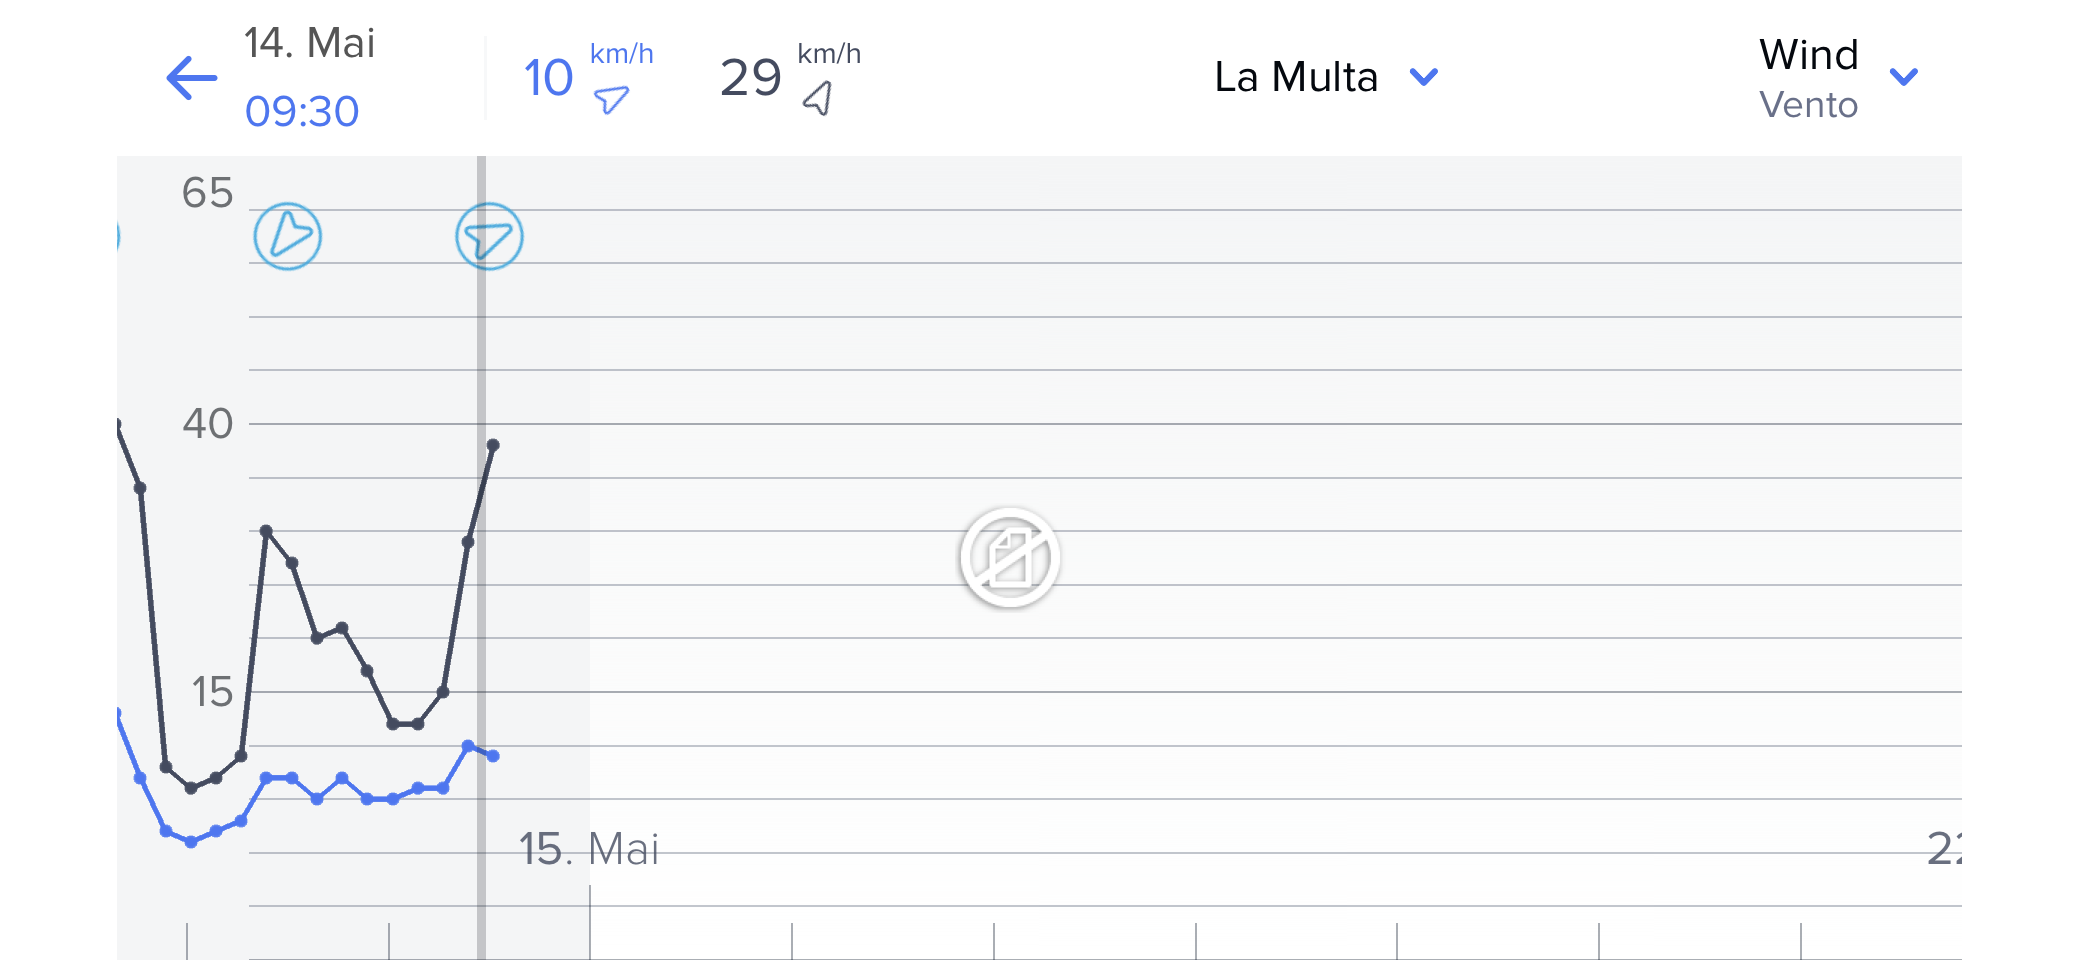Click the gray vertical time marker line

[481, 600]
